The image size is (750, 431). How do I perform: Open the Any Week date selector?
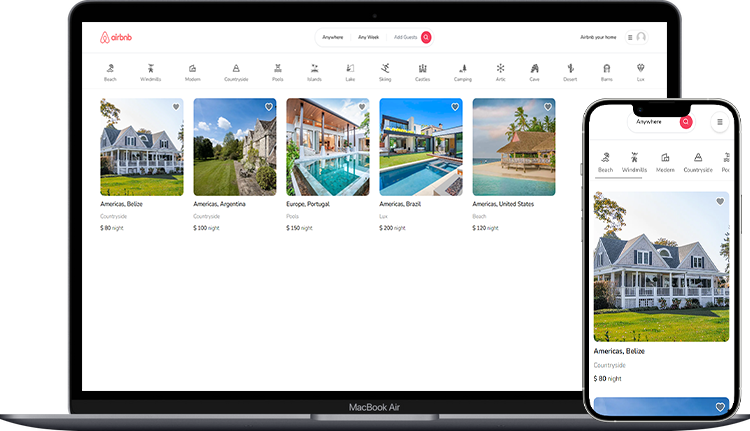(x=369, y=37)
